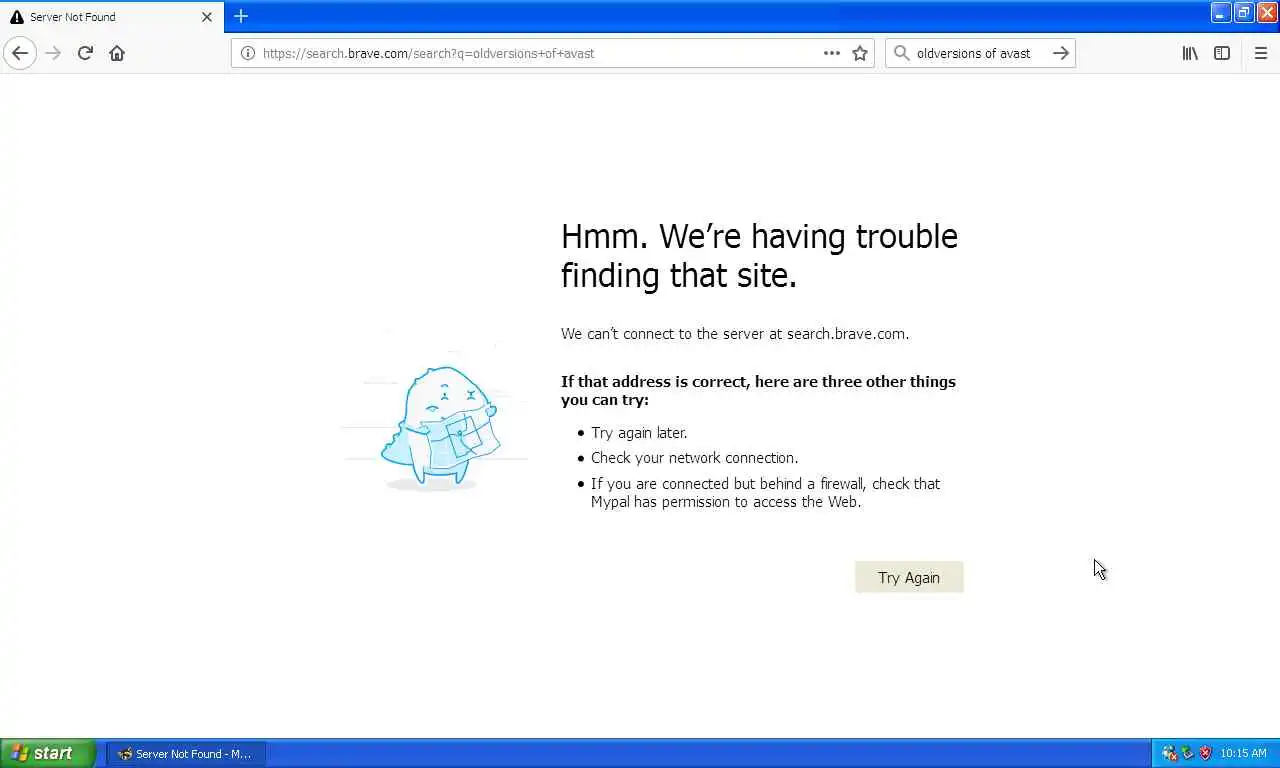Click the first system tray icon
Screen dimensions: 1280x768
pyautogui.click(x=1169, y=753)
